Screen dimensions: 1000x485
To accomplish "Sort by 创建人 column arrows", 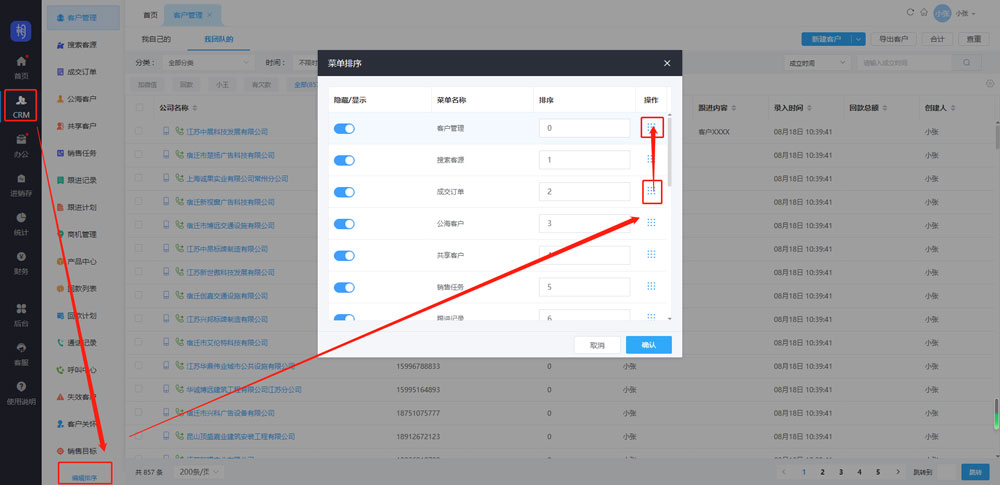I will click(x=953, y=108).
